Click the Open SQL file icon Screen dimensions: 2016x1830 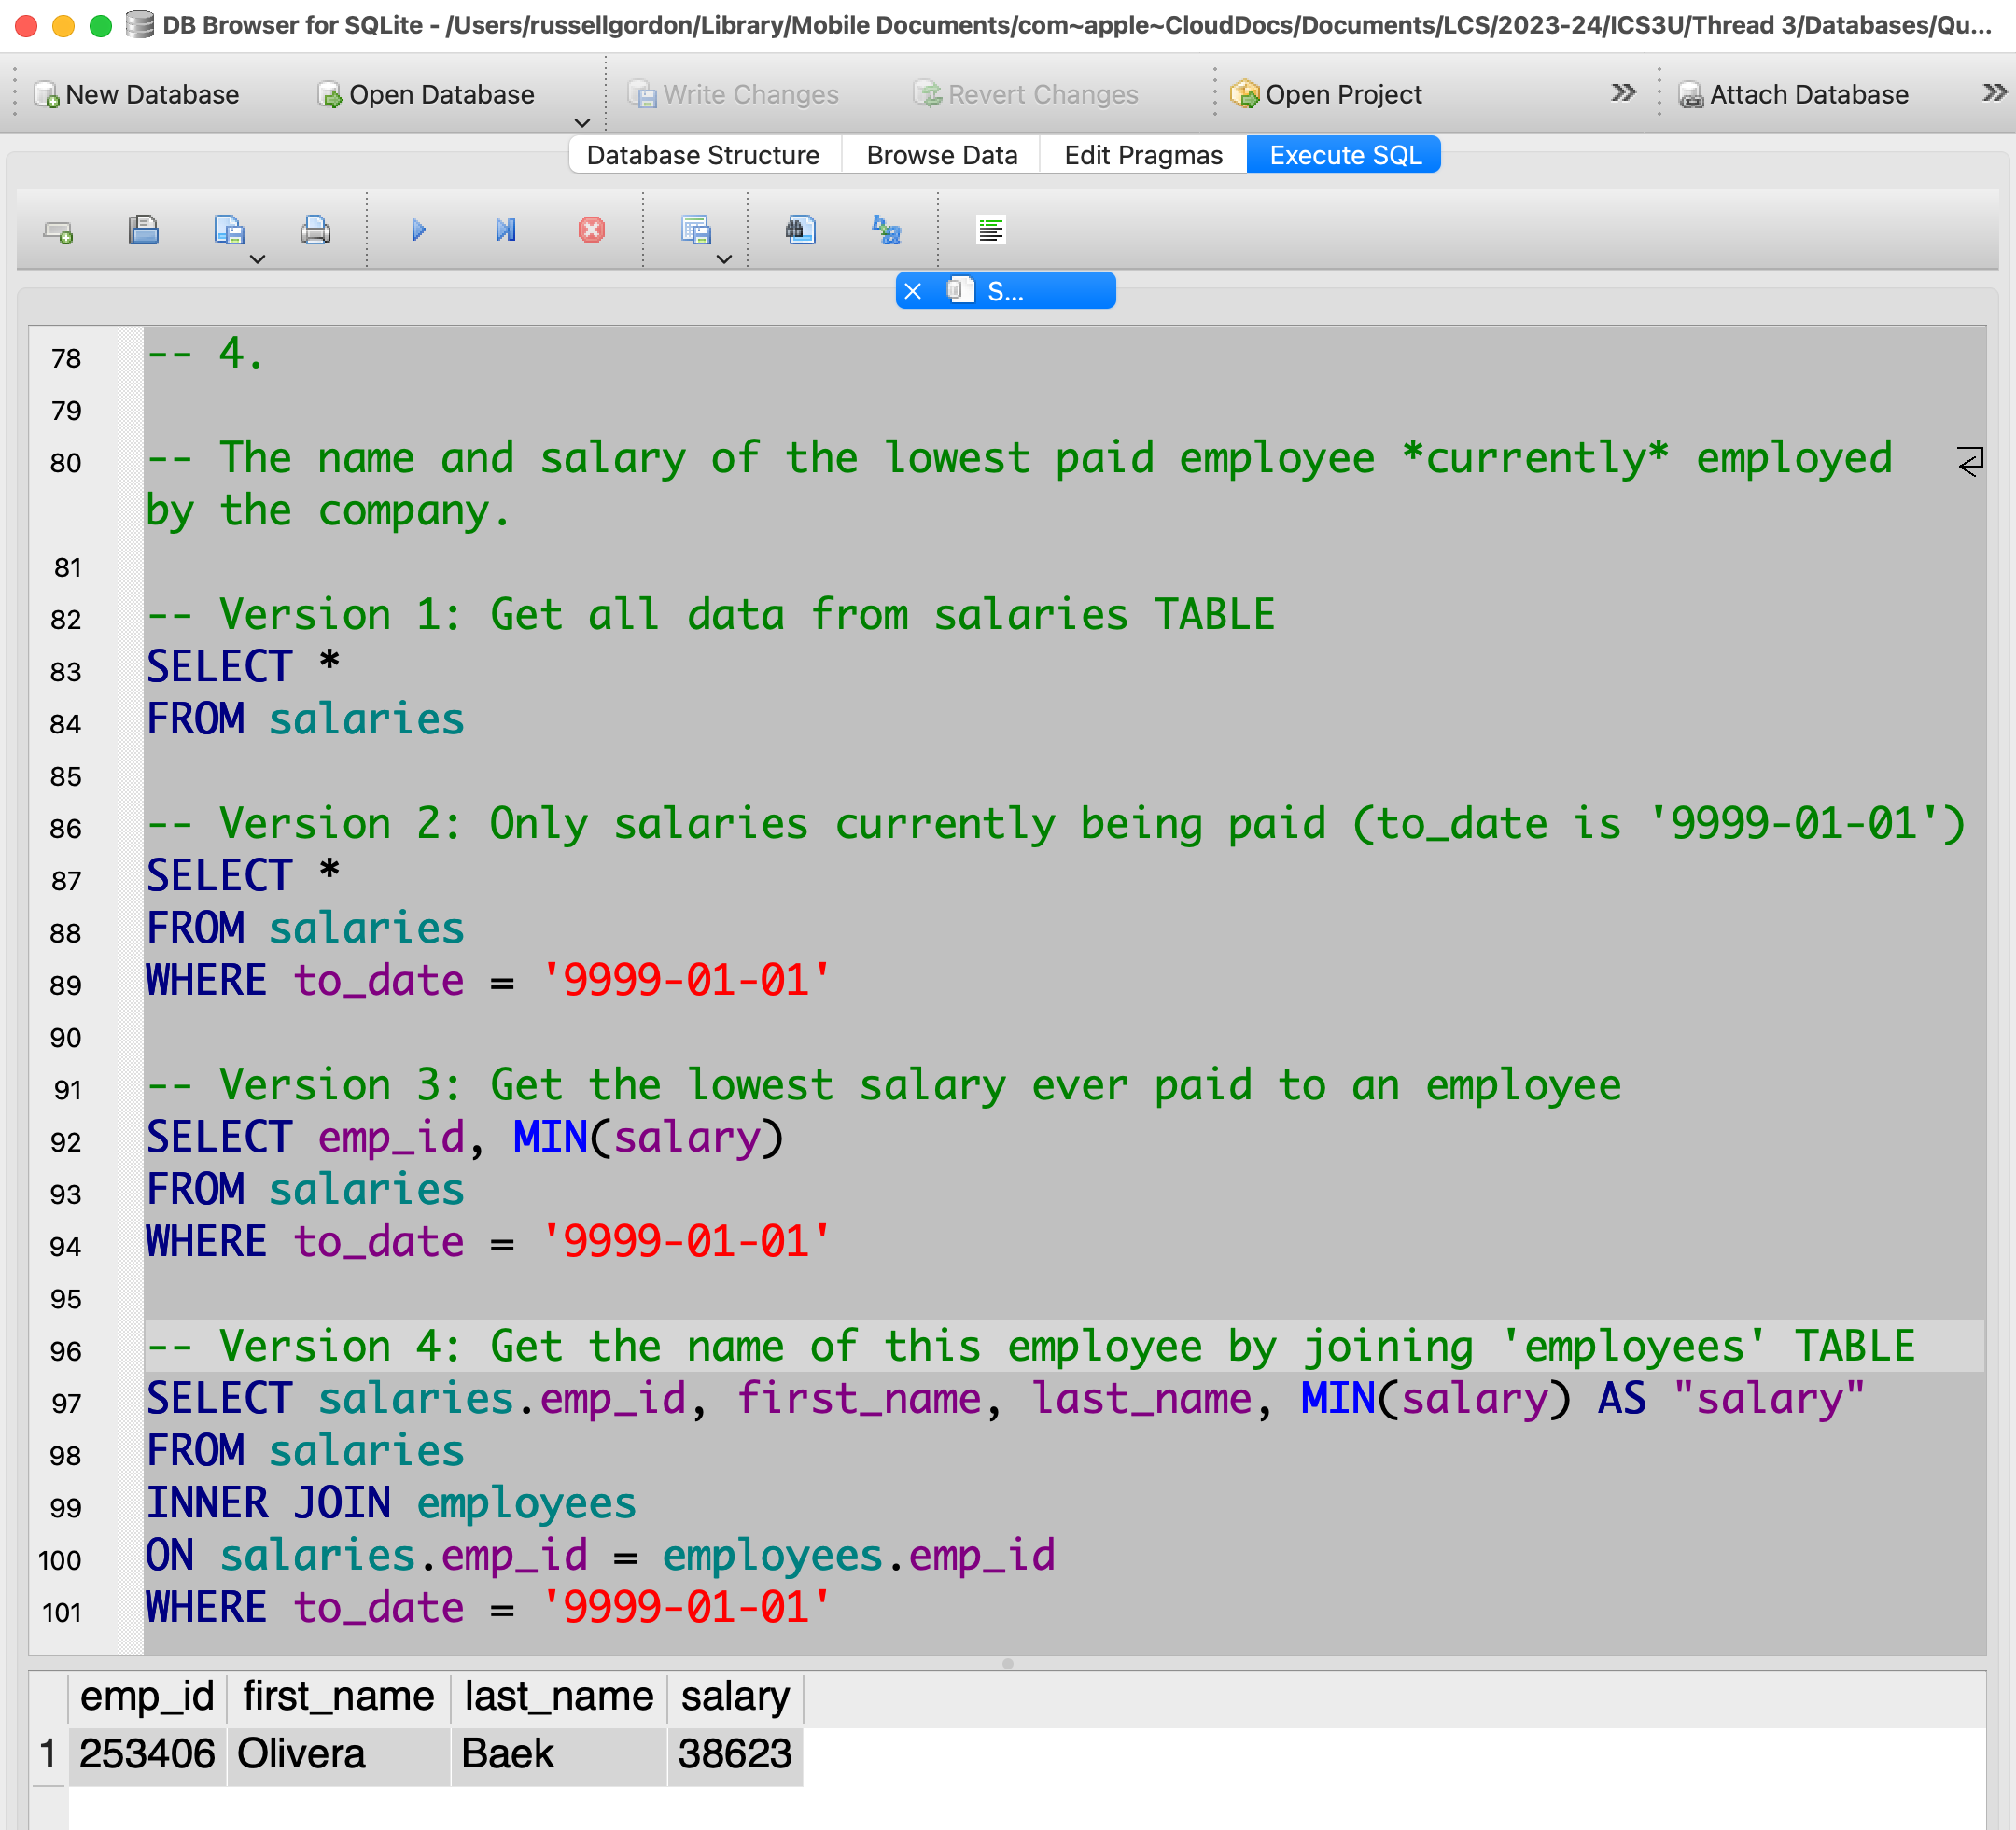[x=144, y=231]
